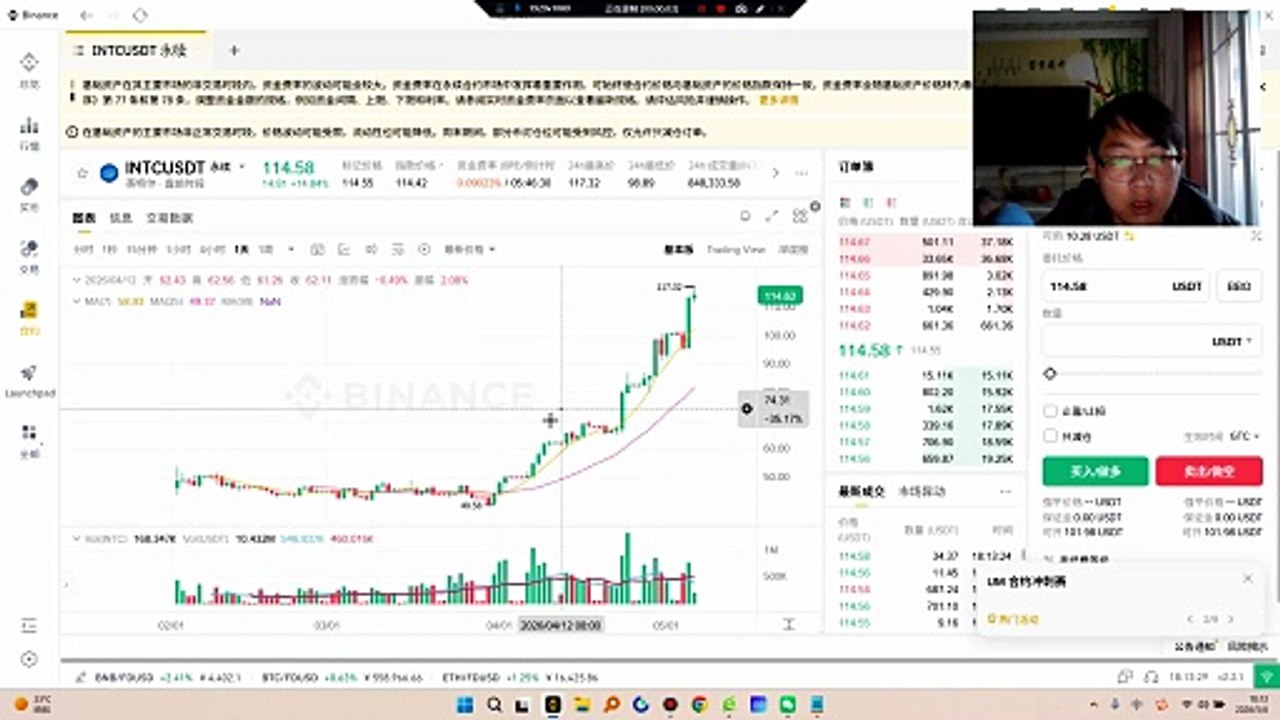Click the headset support icon in status bar

pyautogui.click(x=1152, y=677)
